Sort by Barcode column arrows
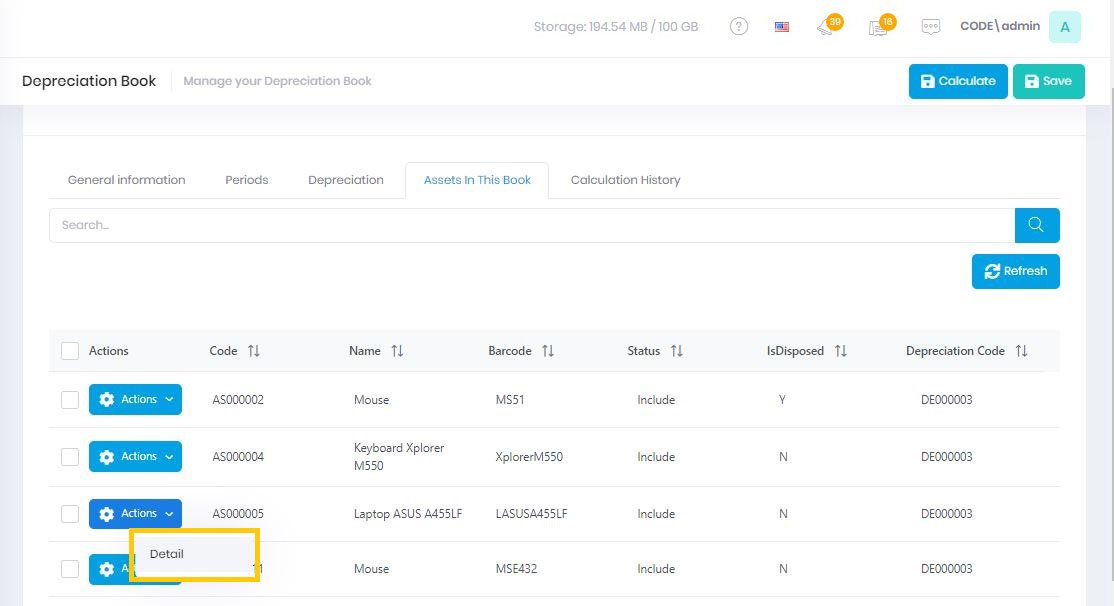 (548, 351)
